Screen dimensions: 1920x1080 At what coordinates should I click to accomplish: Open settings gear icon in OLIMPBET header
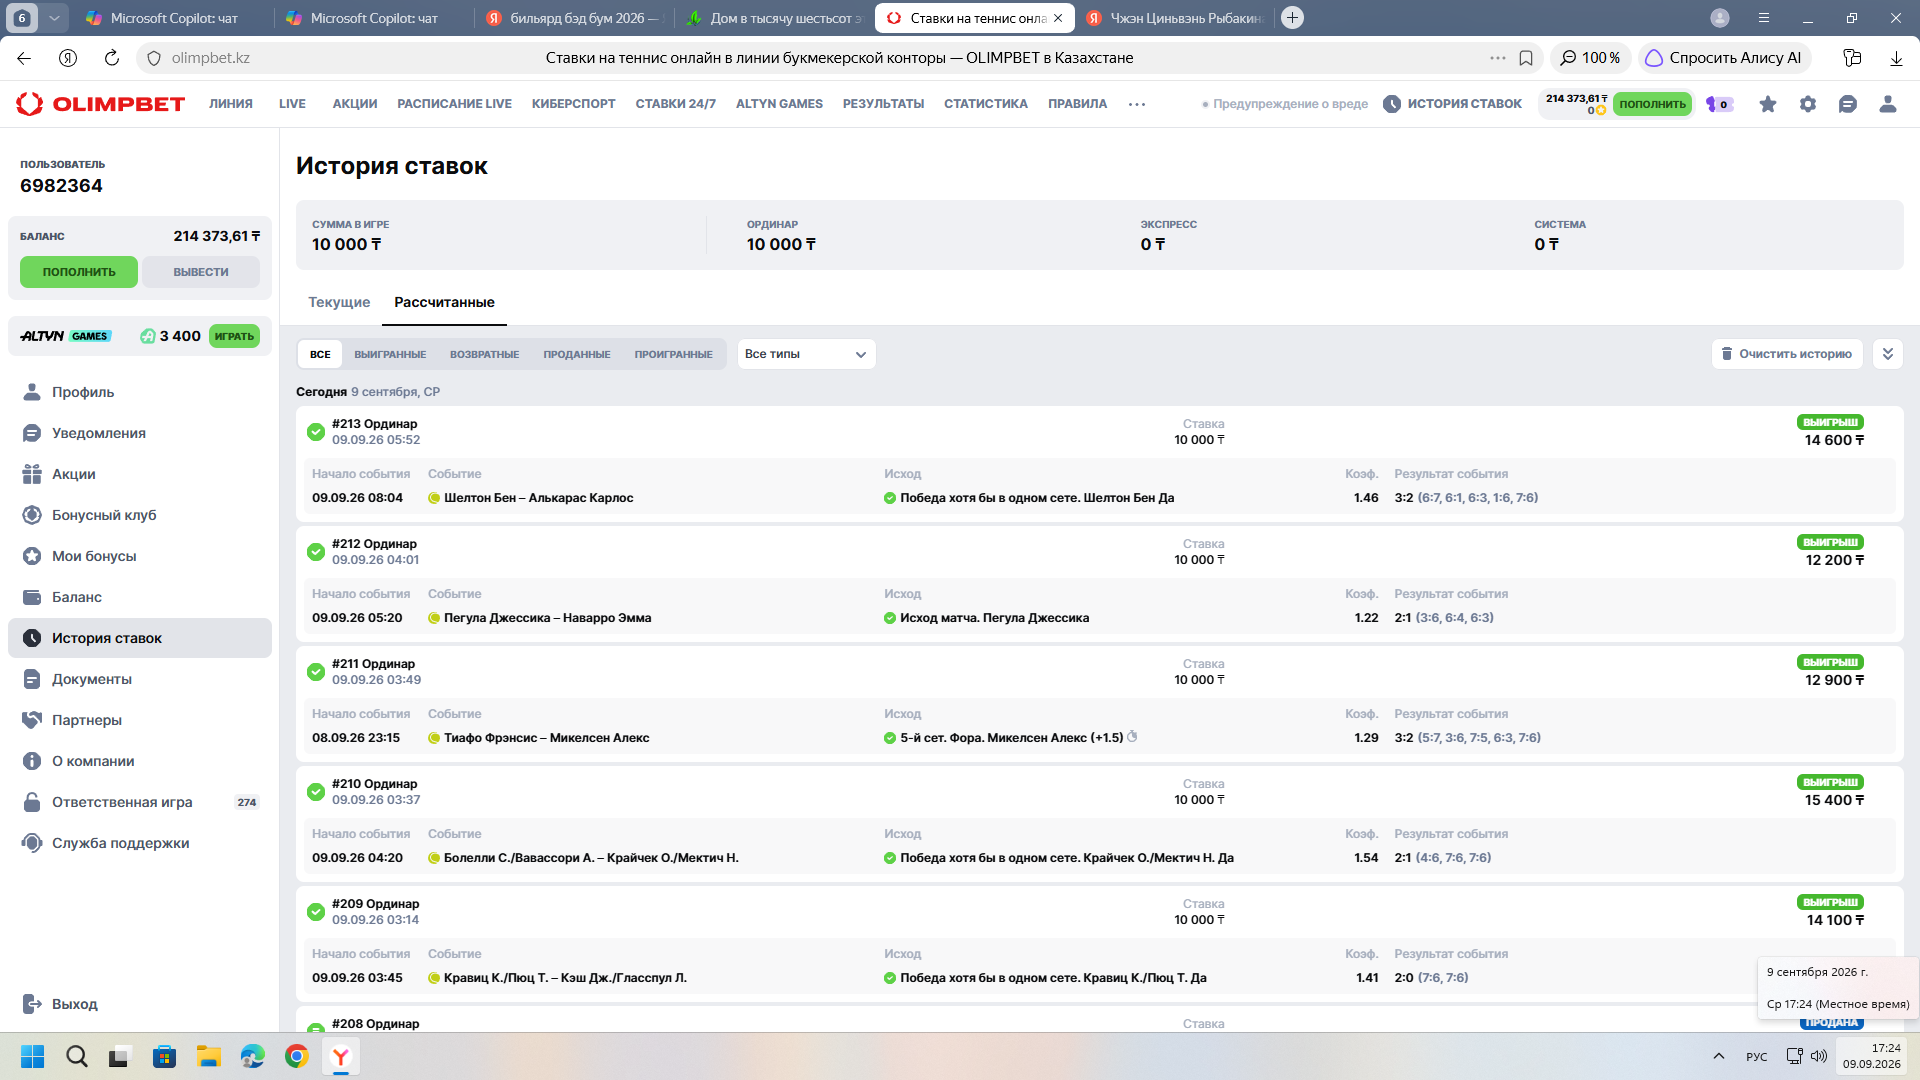pos(1808,104)
